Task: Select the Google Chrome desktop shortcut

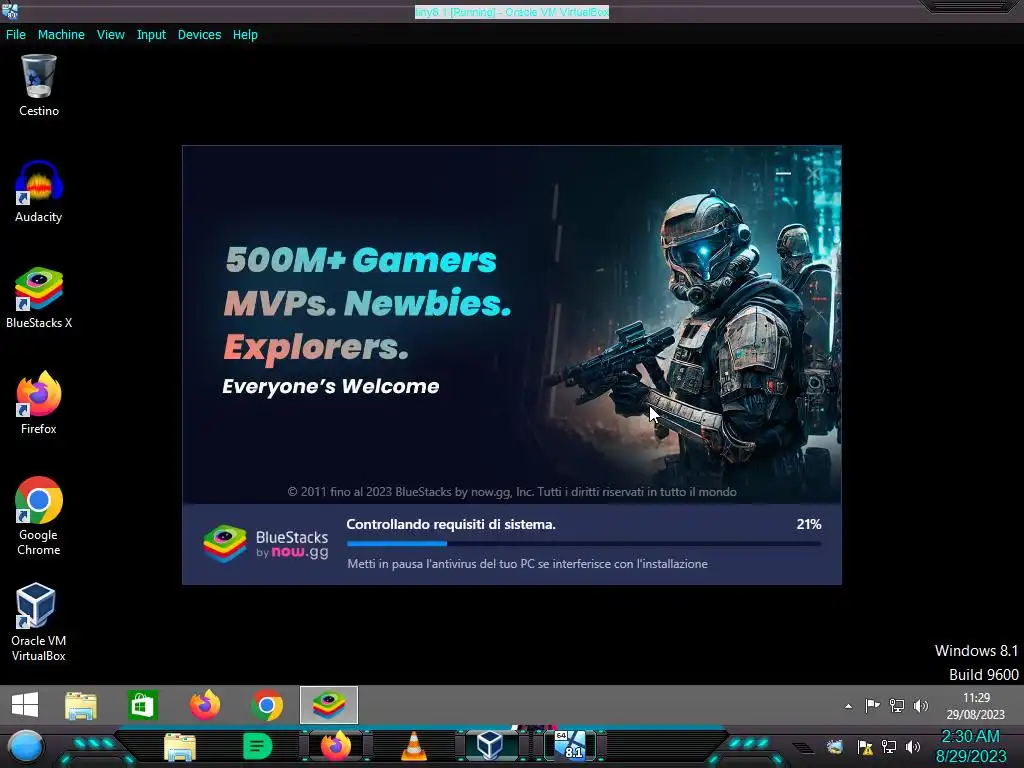Action: click(x=39, y=516)
